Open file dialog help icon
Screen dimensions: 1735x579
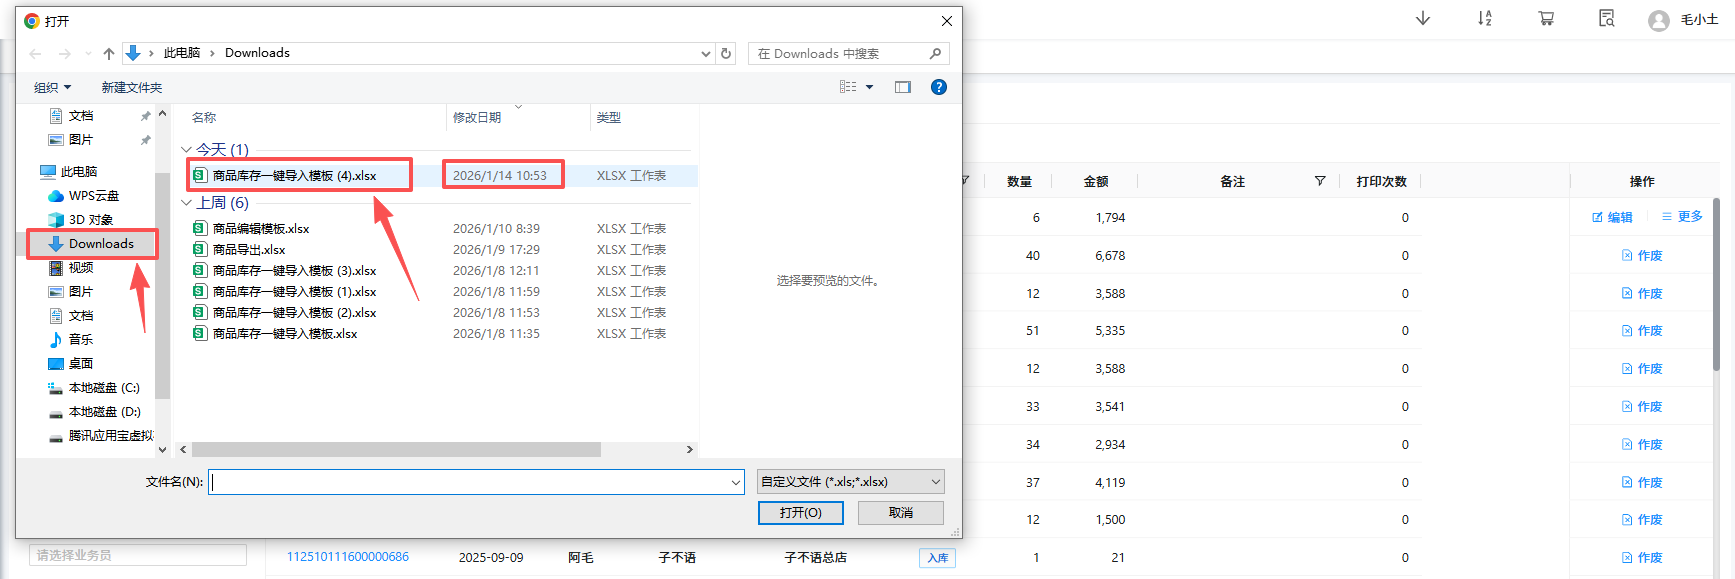pos(938,87)
